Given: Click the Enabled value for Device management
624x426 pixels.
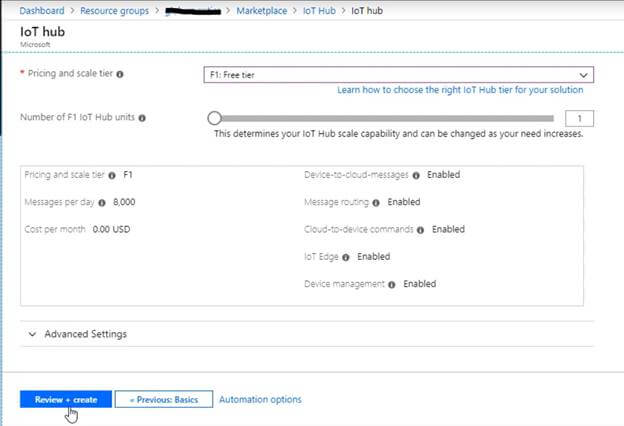Looking at the screenshot, I should [420, 284].
